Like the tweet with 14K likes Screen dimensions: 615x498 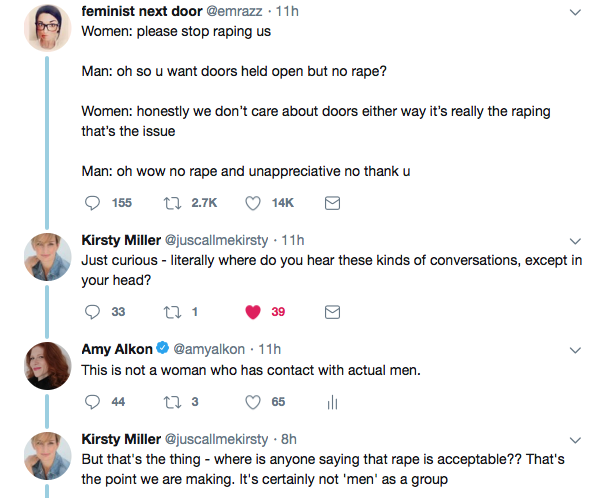click(253, 203)
